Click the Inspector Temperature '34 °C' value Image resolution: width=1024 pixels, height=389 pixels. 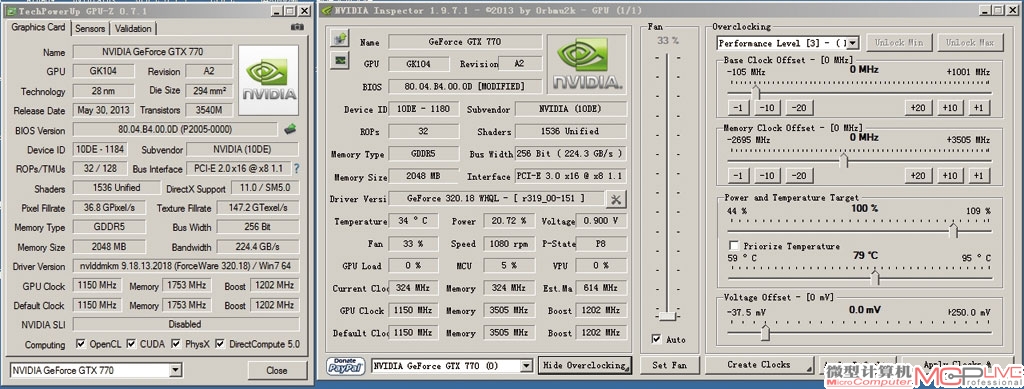(413, 221)
